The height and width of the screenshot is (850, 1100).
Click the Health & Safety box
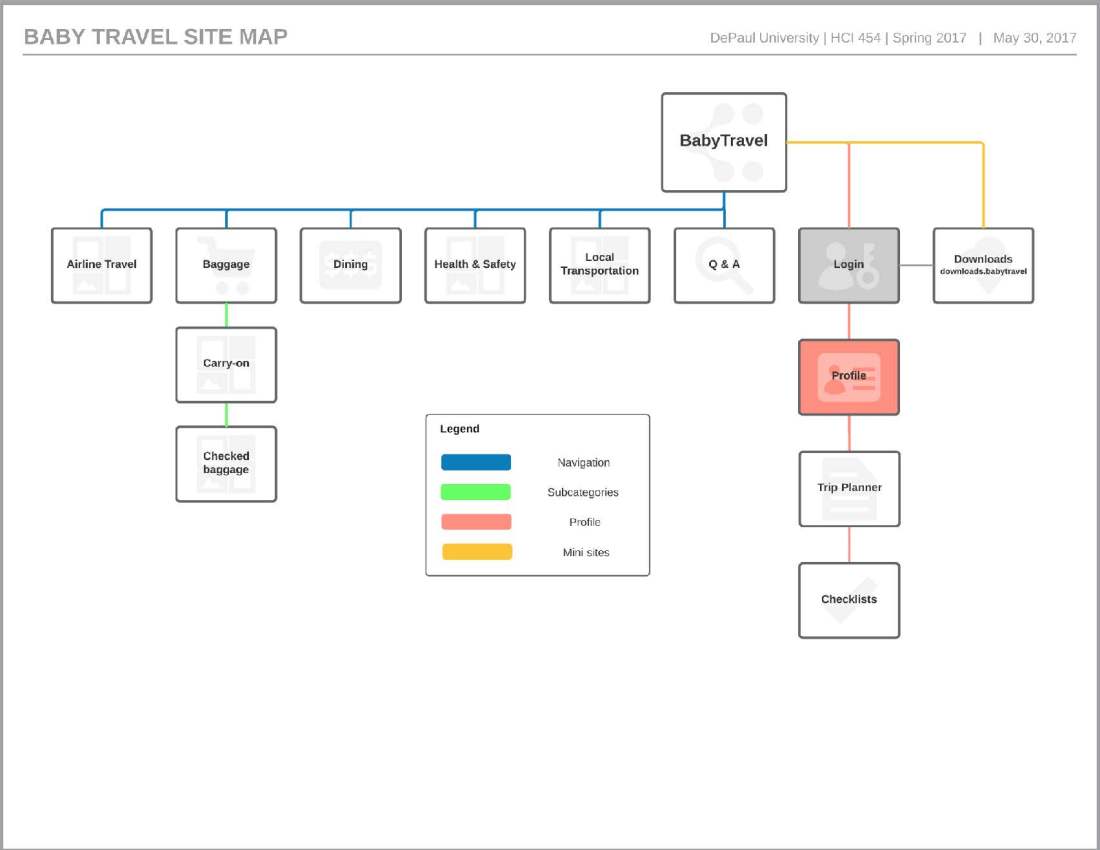[x=474, y=265]
